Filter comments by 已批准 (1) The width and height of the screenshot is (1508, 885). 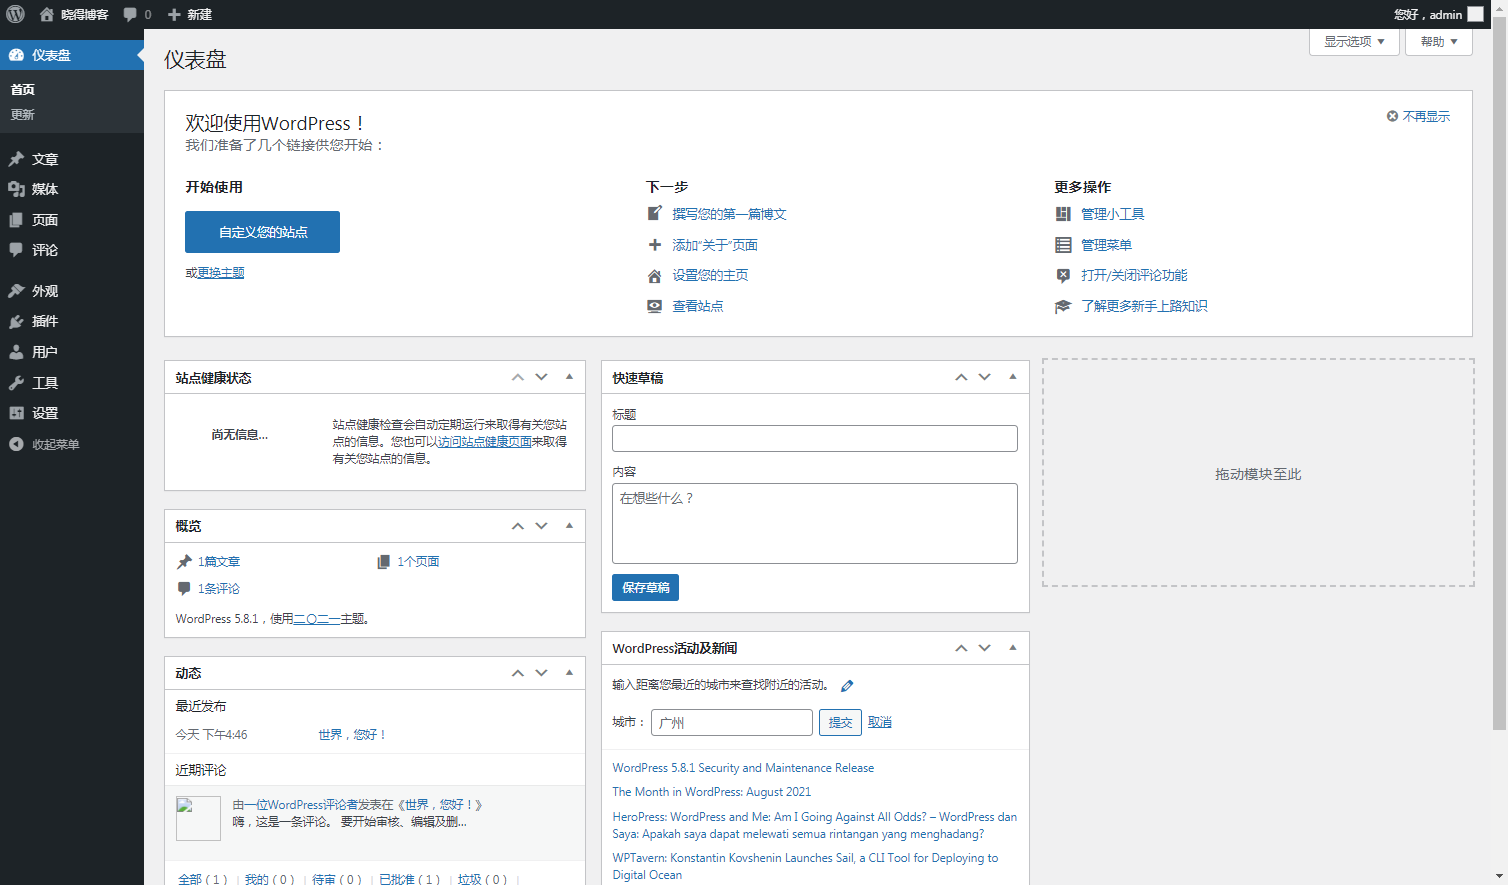point(409,879)
